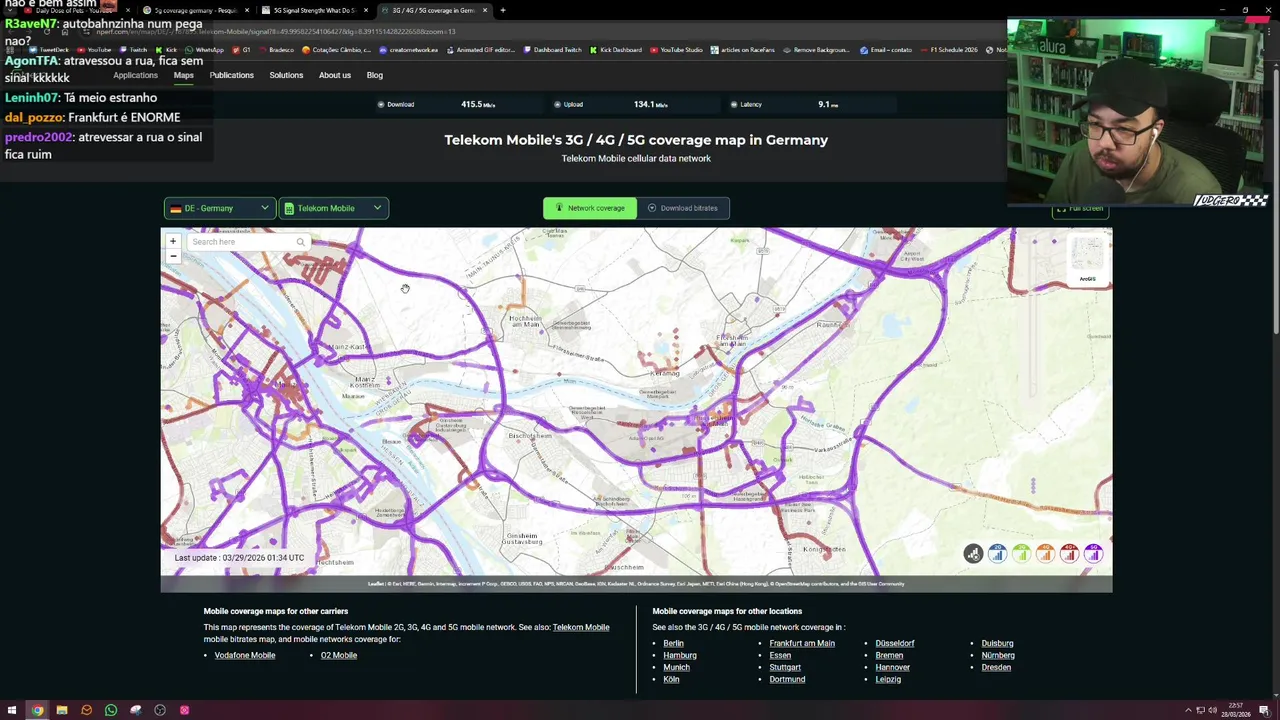Viewport: 1280px width, 720px height.
Task: Open the Hamburg coverage link
Action: 680,655
